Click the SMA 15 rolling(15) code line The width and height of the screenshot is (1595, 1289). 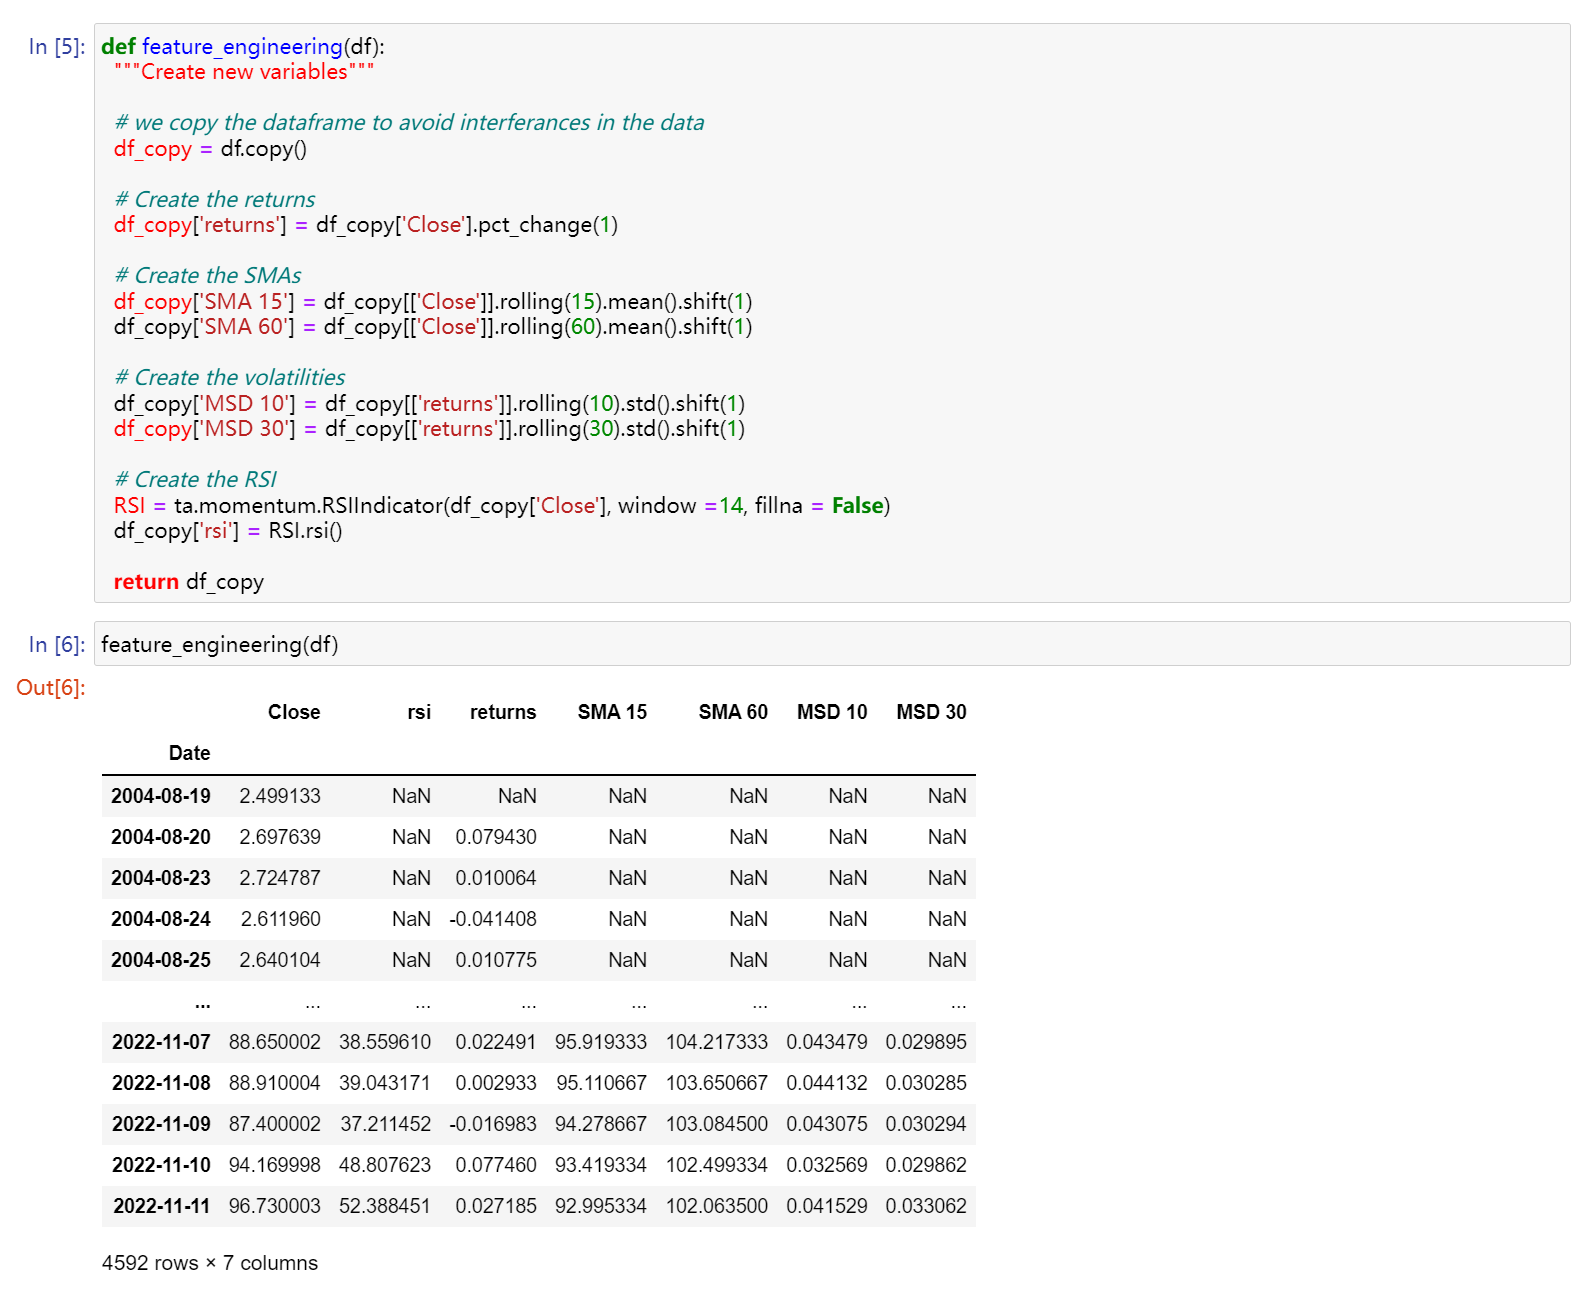[x=433, y=302]
